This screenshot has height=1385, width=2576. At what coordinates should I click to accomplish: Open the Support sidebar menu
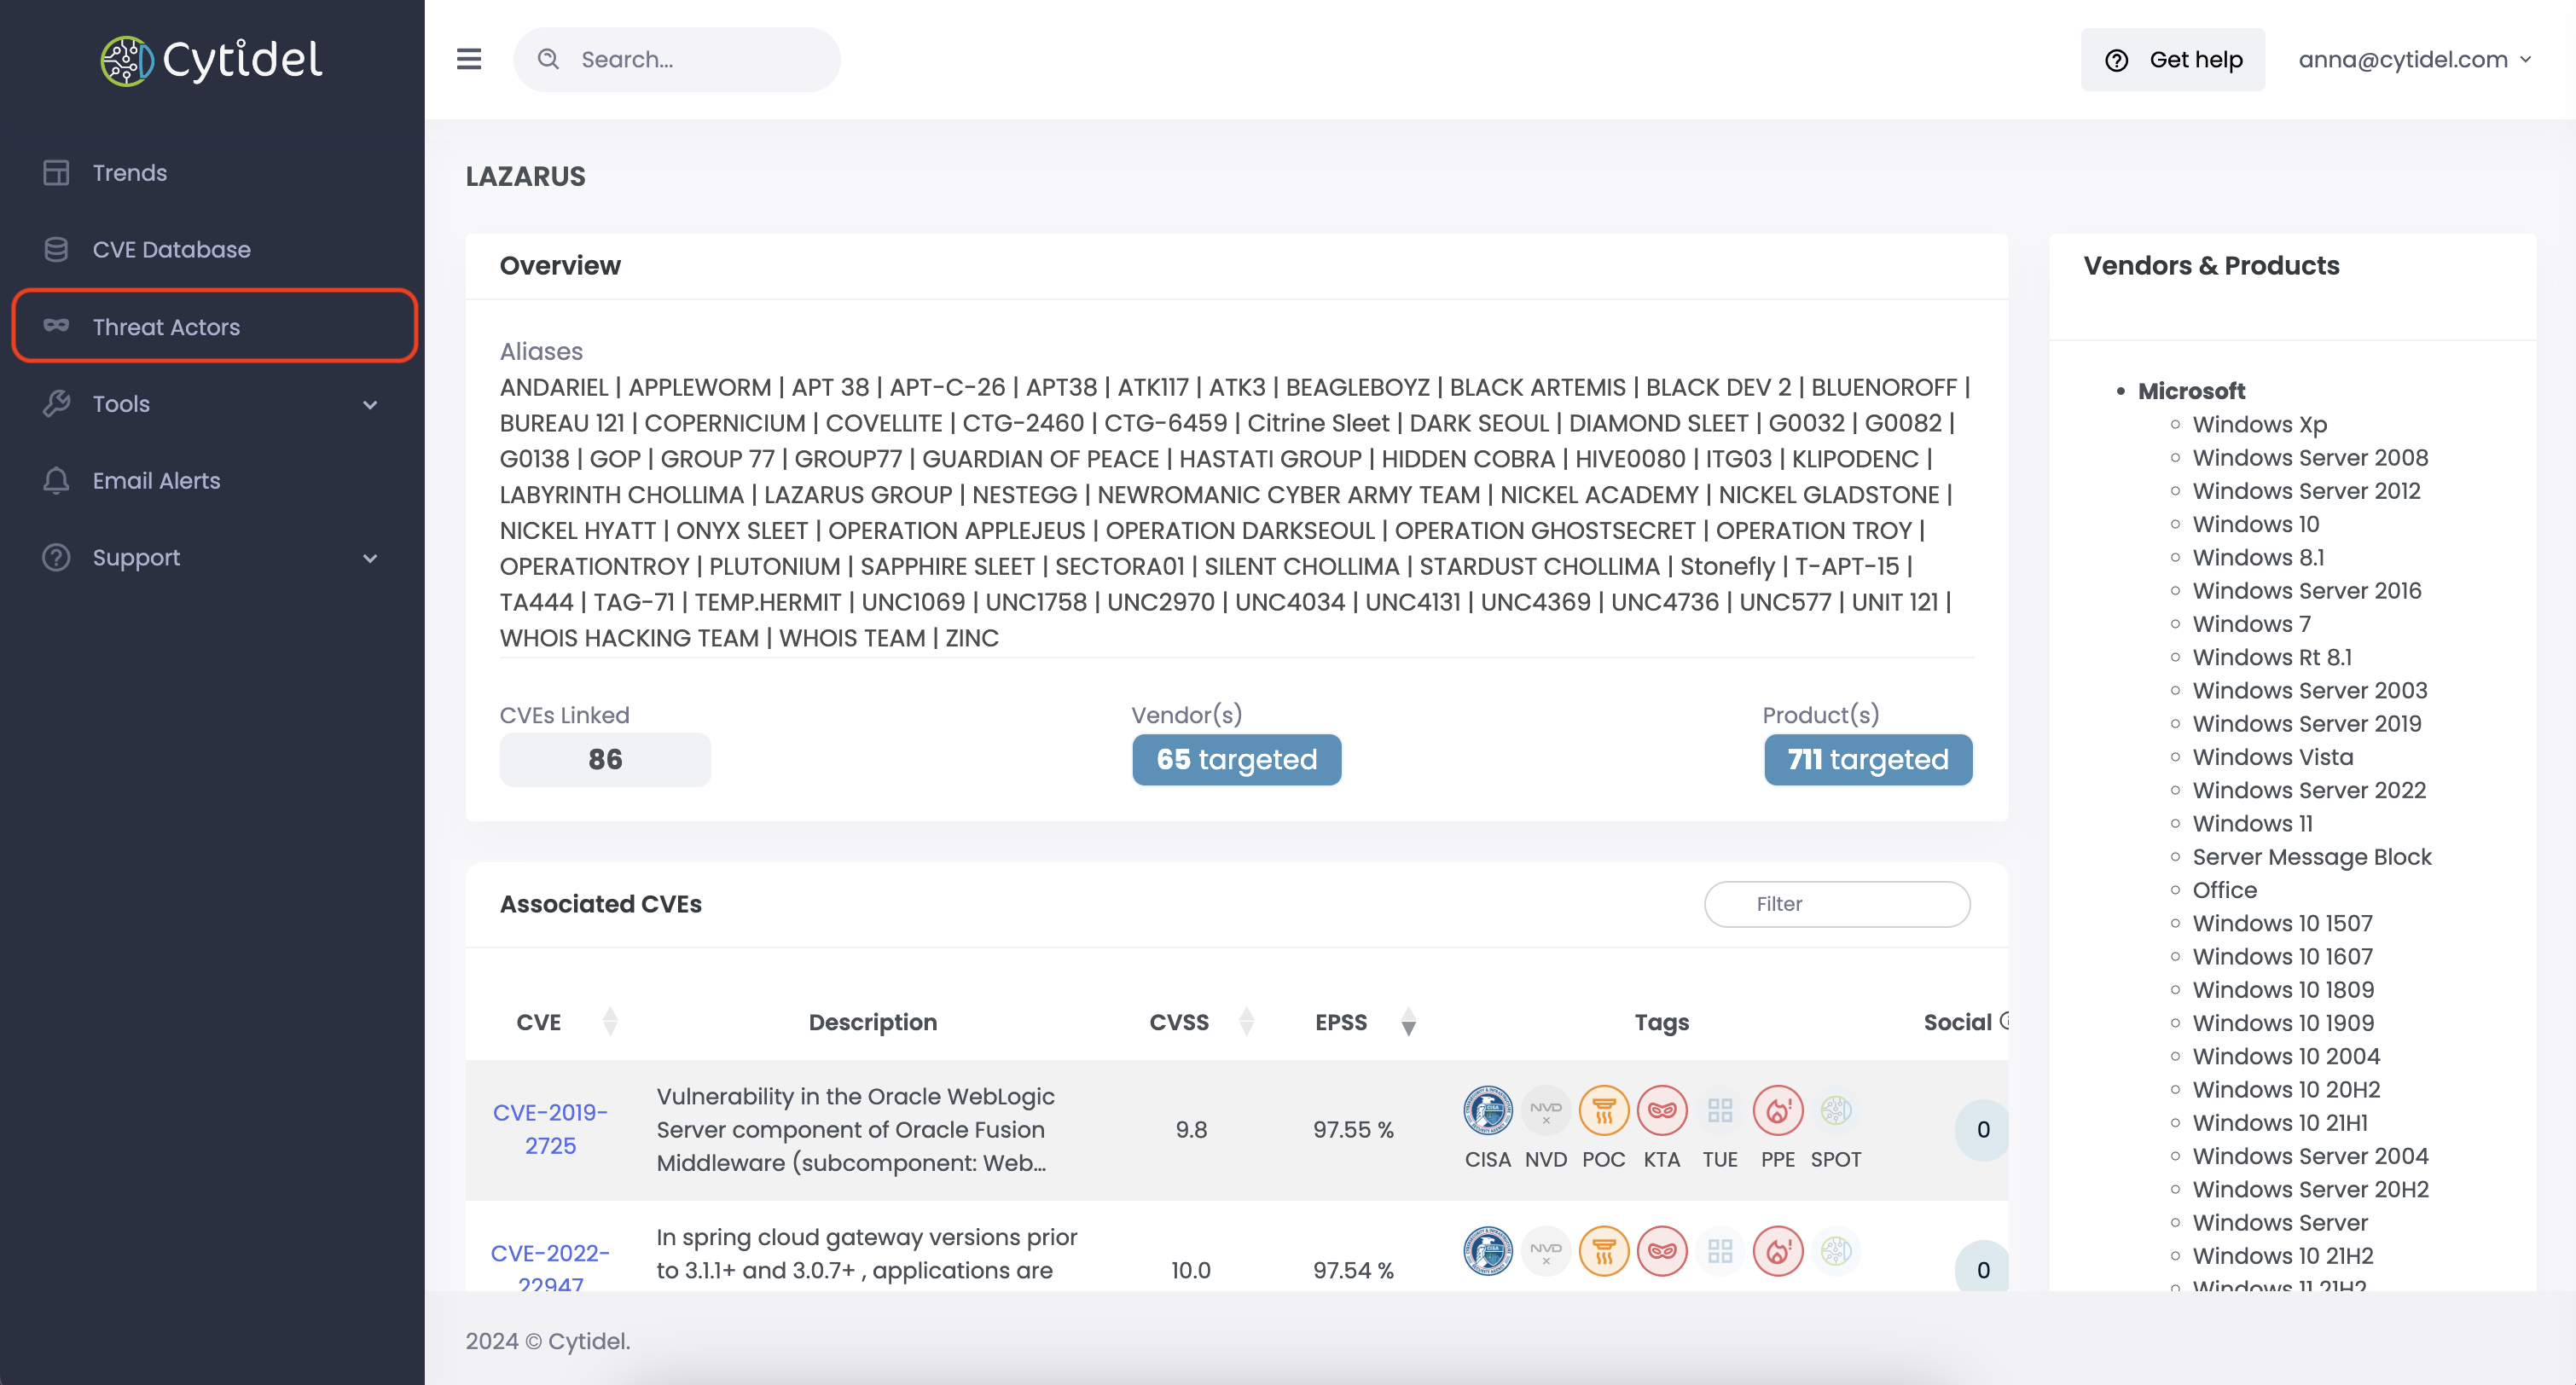click(214, 558)
